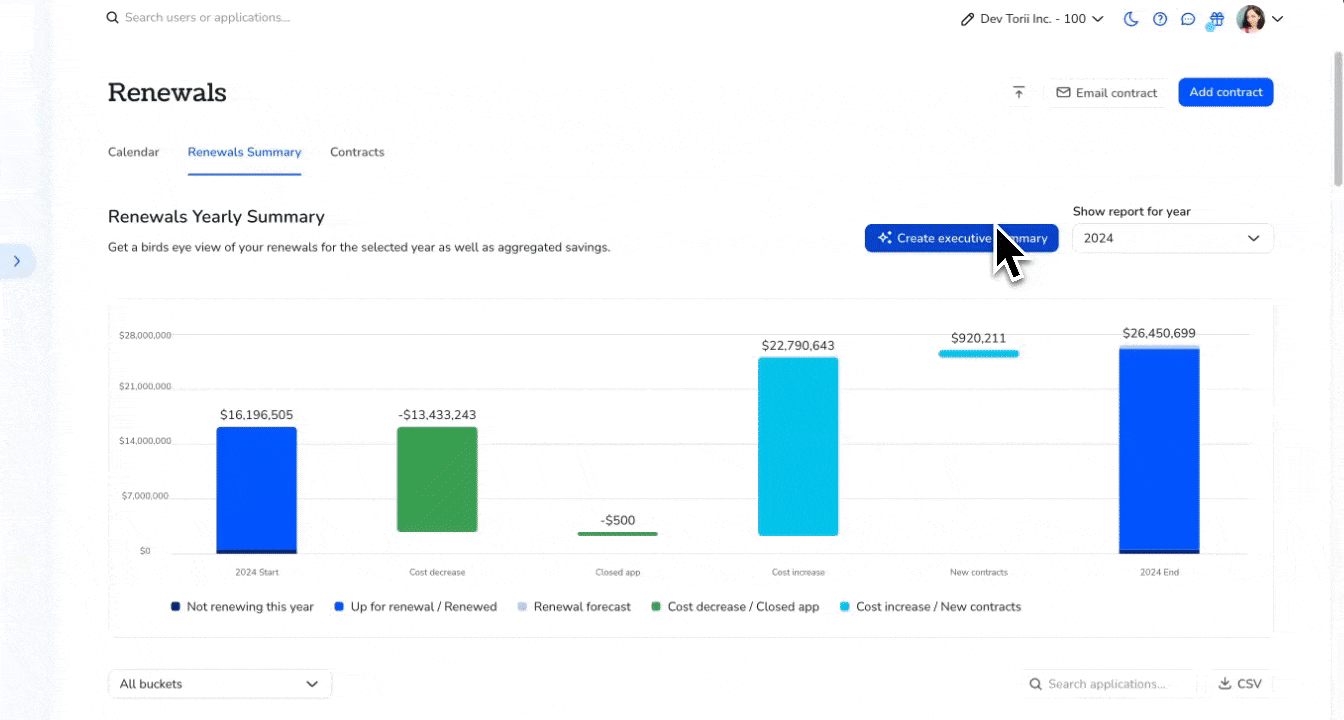Screen dimensions: 1344x720
Task: Click the green Cost decrease bar in chart
Action: pyautogui.click(x=437, y=480)
